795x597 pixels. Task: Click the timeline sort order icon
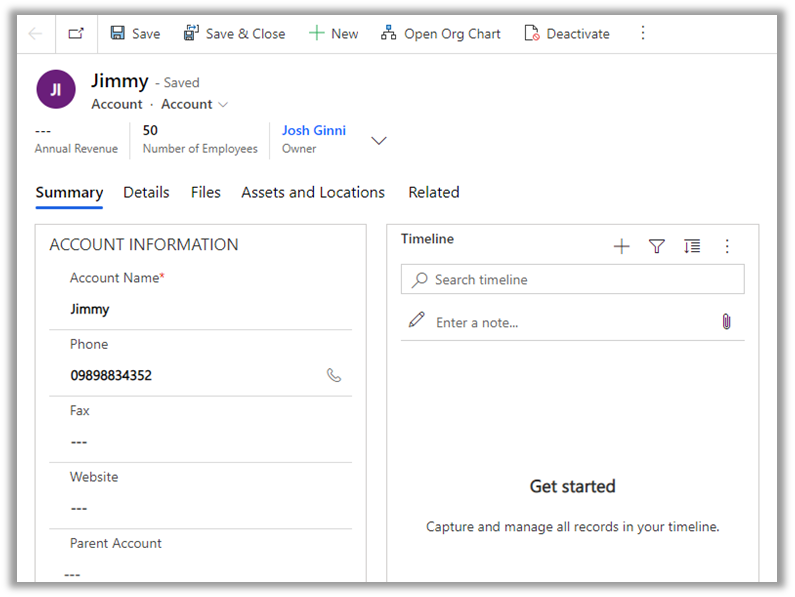tap(692, 246)
